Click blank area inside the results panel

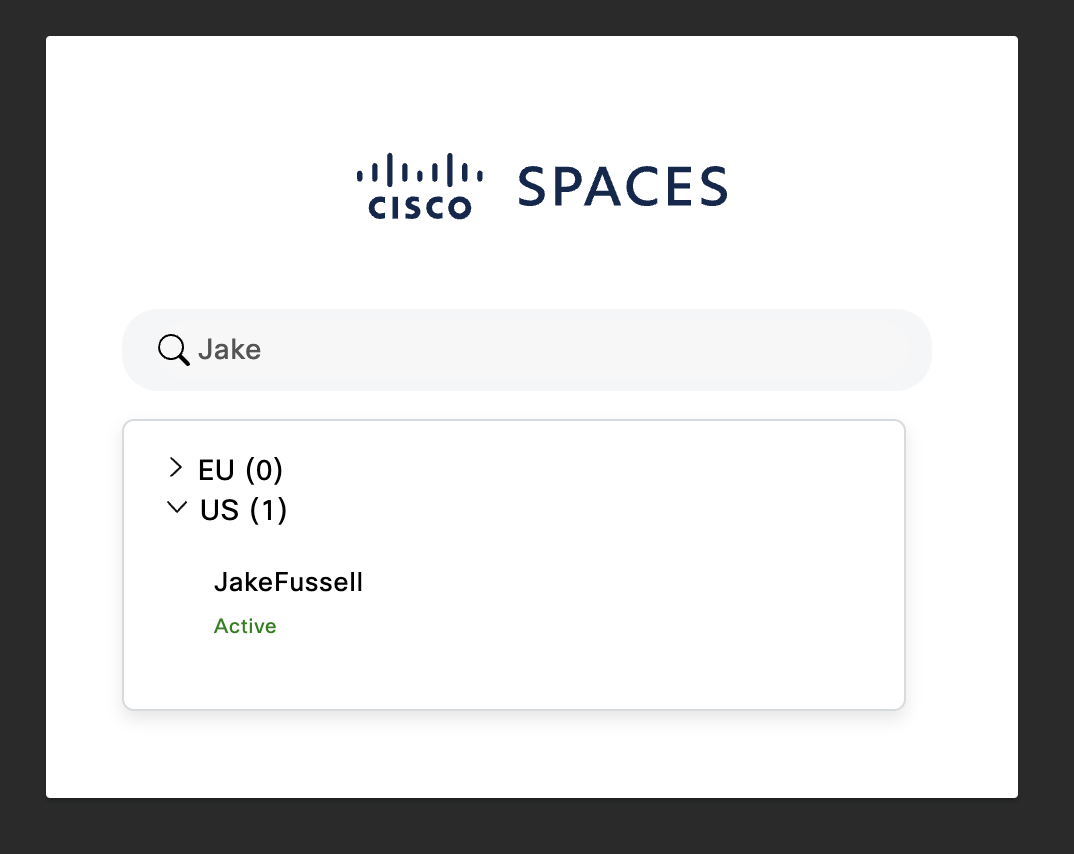(616, 562)
